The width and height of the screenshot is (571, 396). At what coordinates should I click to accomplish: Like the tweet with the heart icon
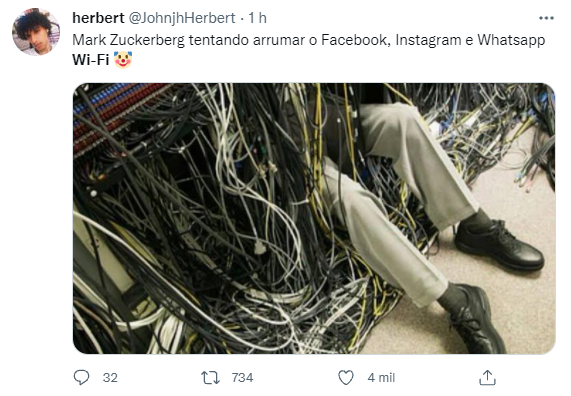pyautogui.click(x=346, y=377)
